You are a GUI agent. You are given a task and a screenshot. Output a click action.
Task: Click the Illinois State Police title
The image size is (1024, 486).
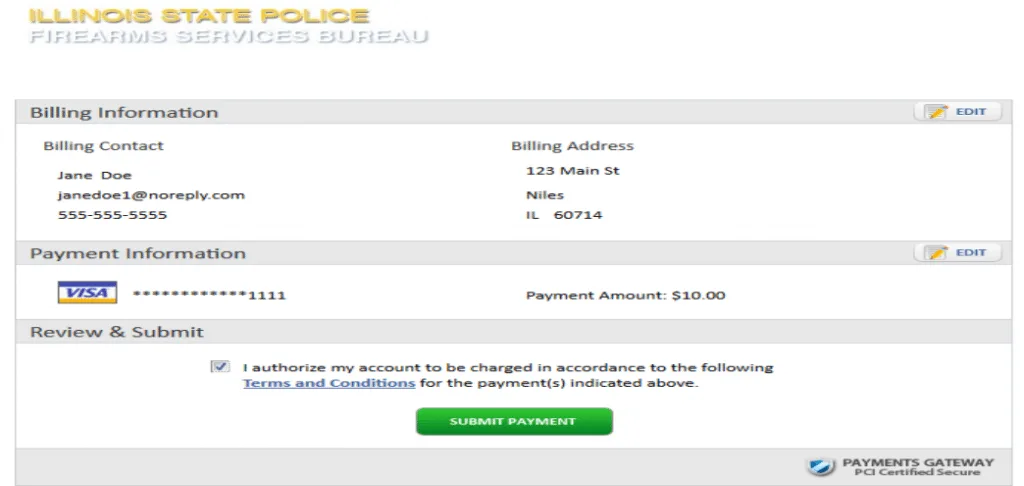pyautogui.click(x=199, y=16)
